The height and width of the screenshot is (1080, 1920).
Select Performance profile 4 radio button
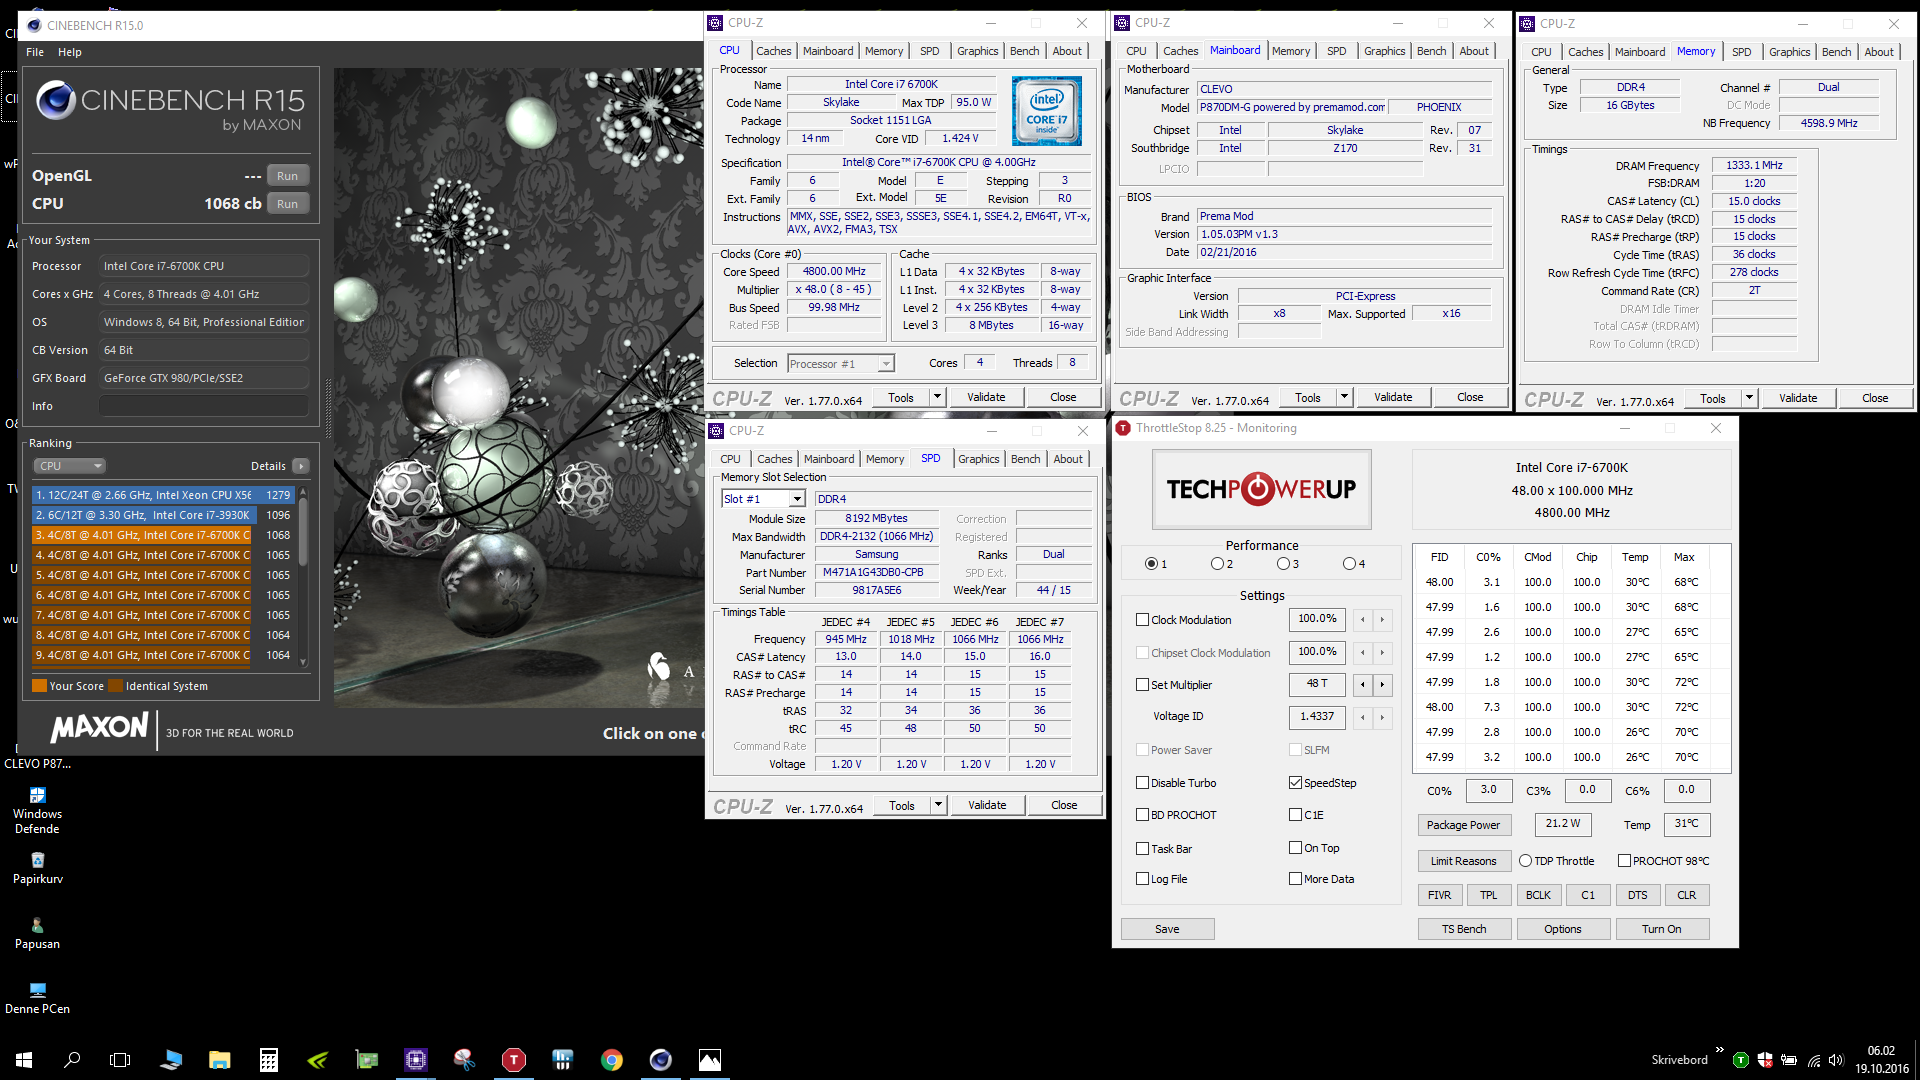tap(1349, 564)
